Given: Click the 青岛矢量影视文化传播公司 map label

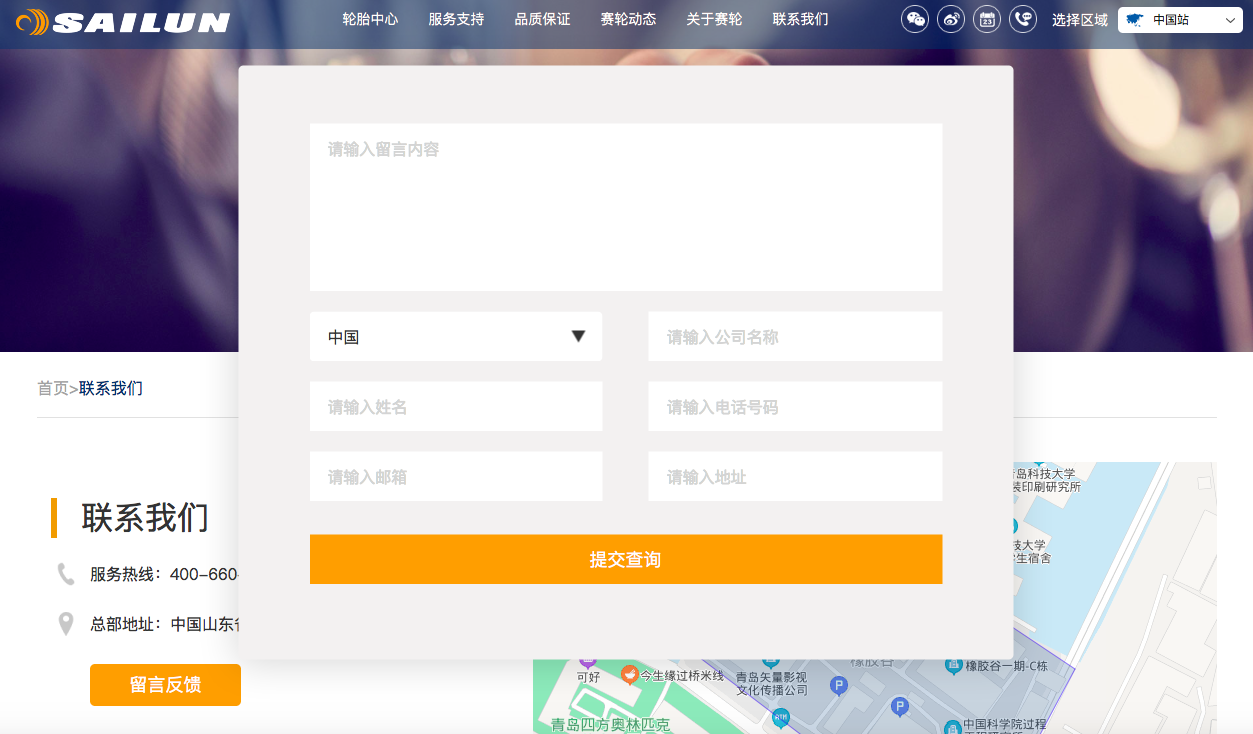Looking at the screenshot, I should point(771,684).
